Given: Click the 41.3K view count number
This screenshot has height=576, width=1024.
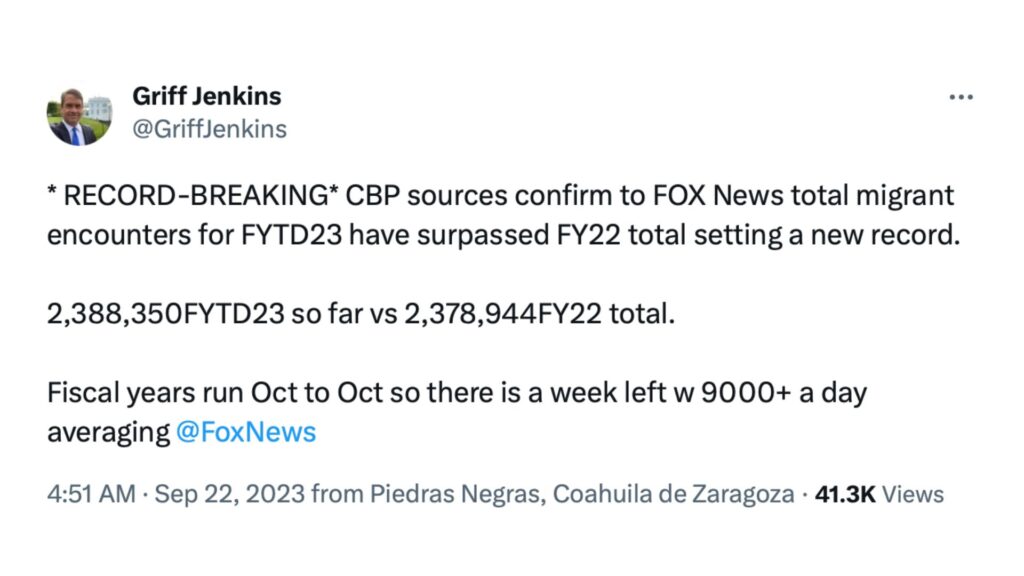Looking at the screenshot, I should (x=846, y=494).
